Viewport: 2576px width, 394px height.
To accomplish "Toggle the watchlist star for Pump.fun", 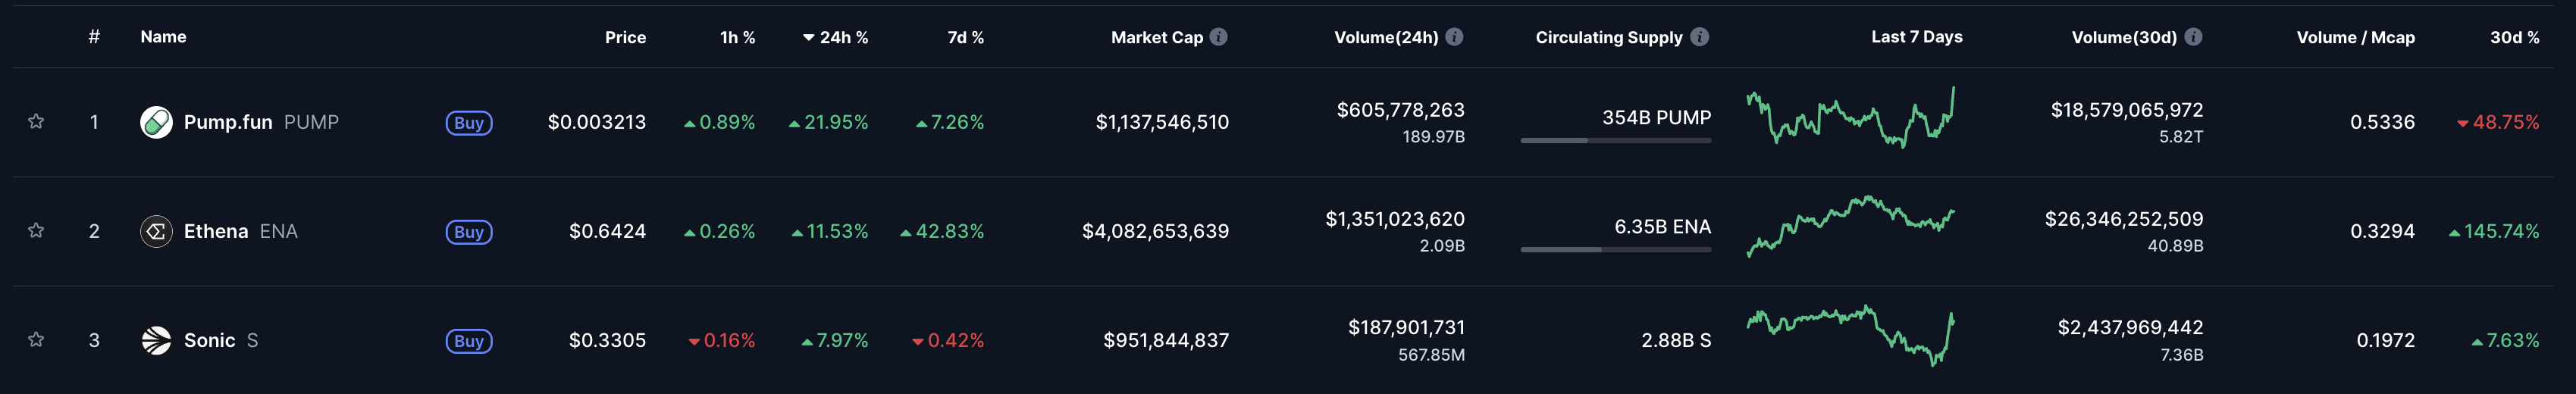I will click(x=36, y=122).
